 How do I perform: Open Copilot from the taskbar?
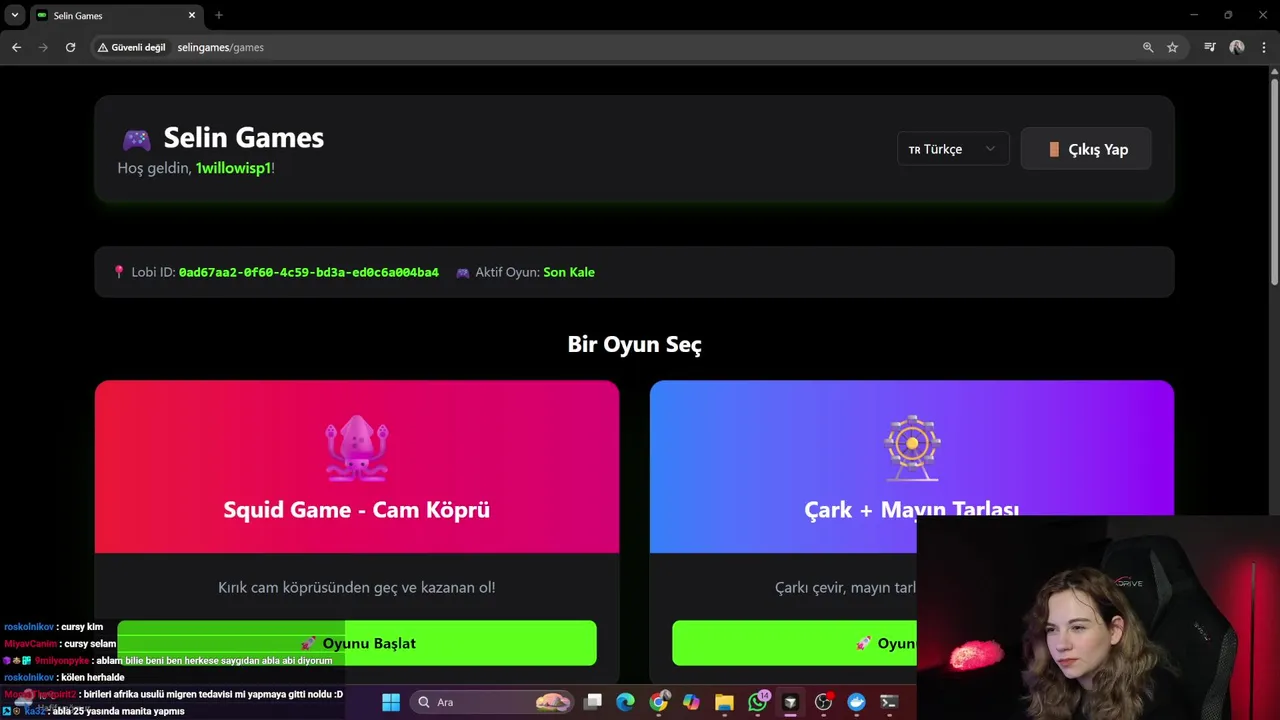[691, 702]
